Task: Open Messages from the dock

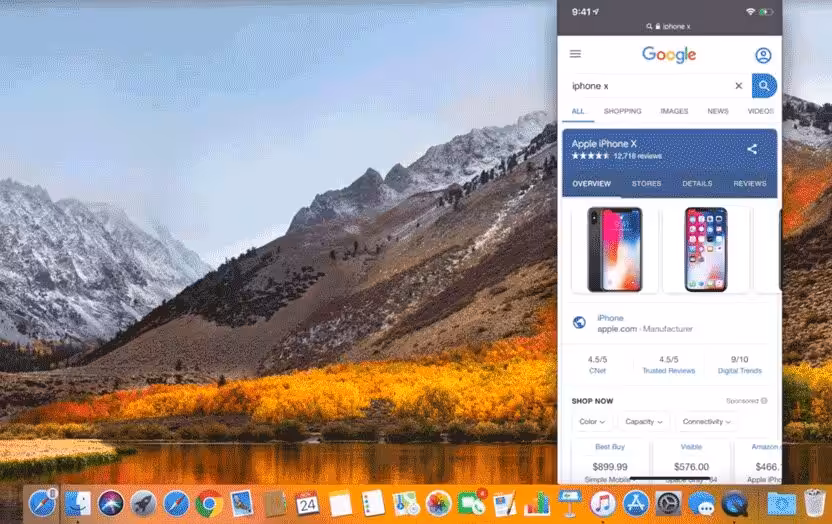Action: point(701,503)
